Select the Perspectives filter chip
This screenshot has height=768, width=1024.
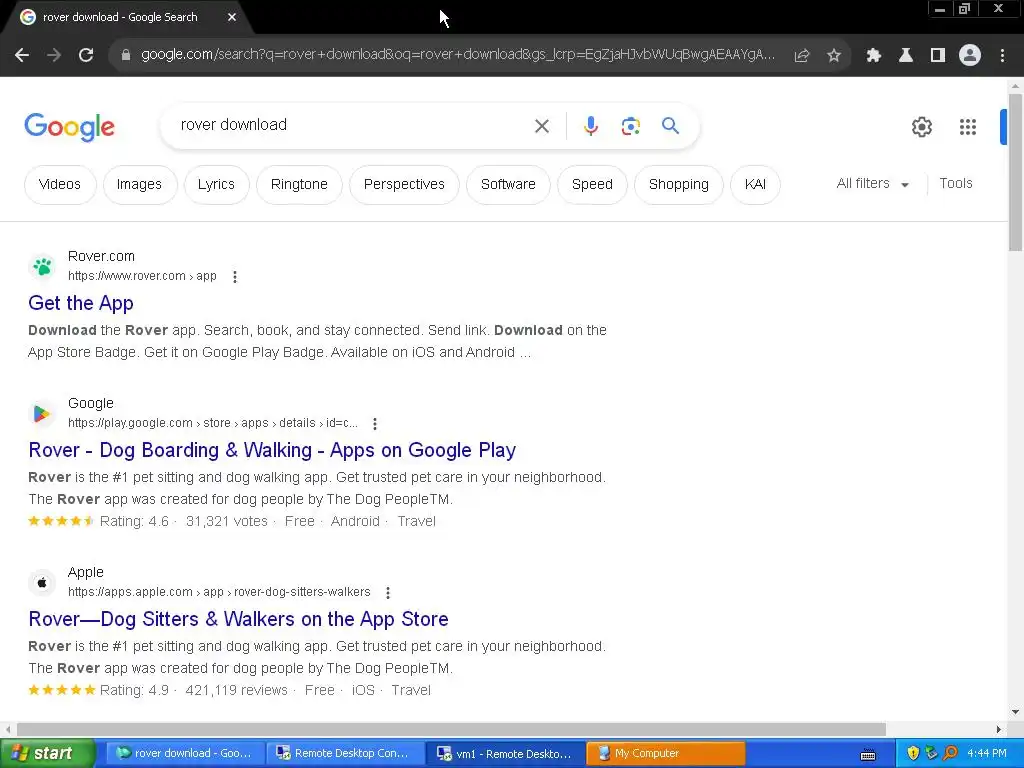[x=404, y=184]
